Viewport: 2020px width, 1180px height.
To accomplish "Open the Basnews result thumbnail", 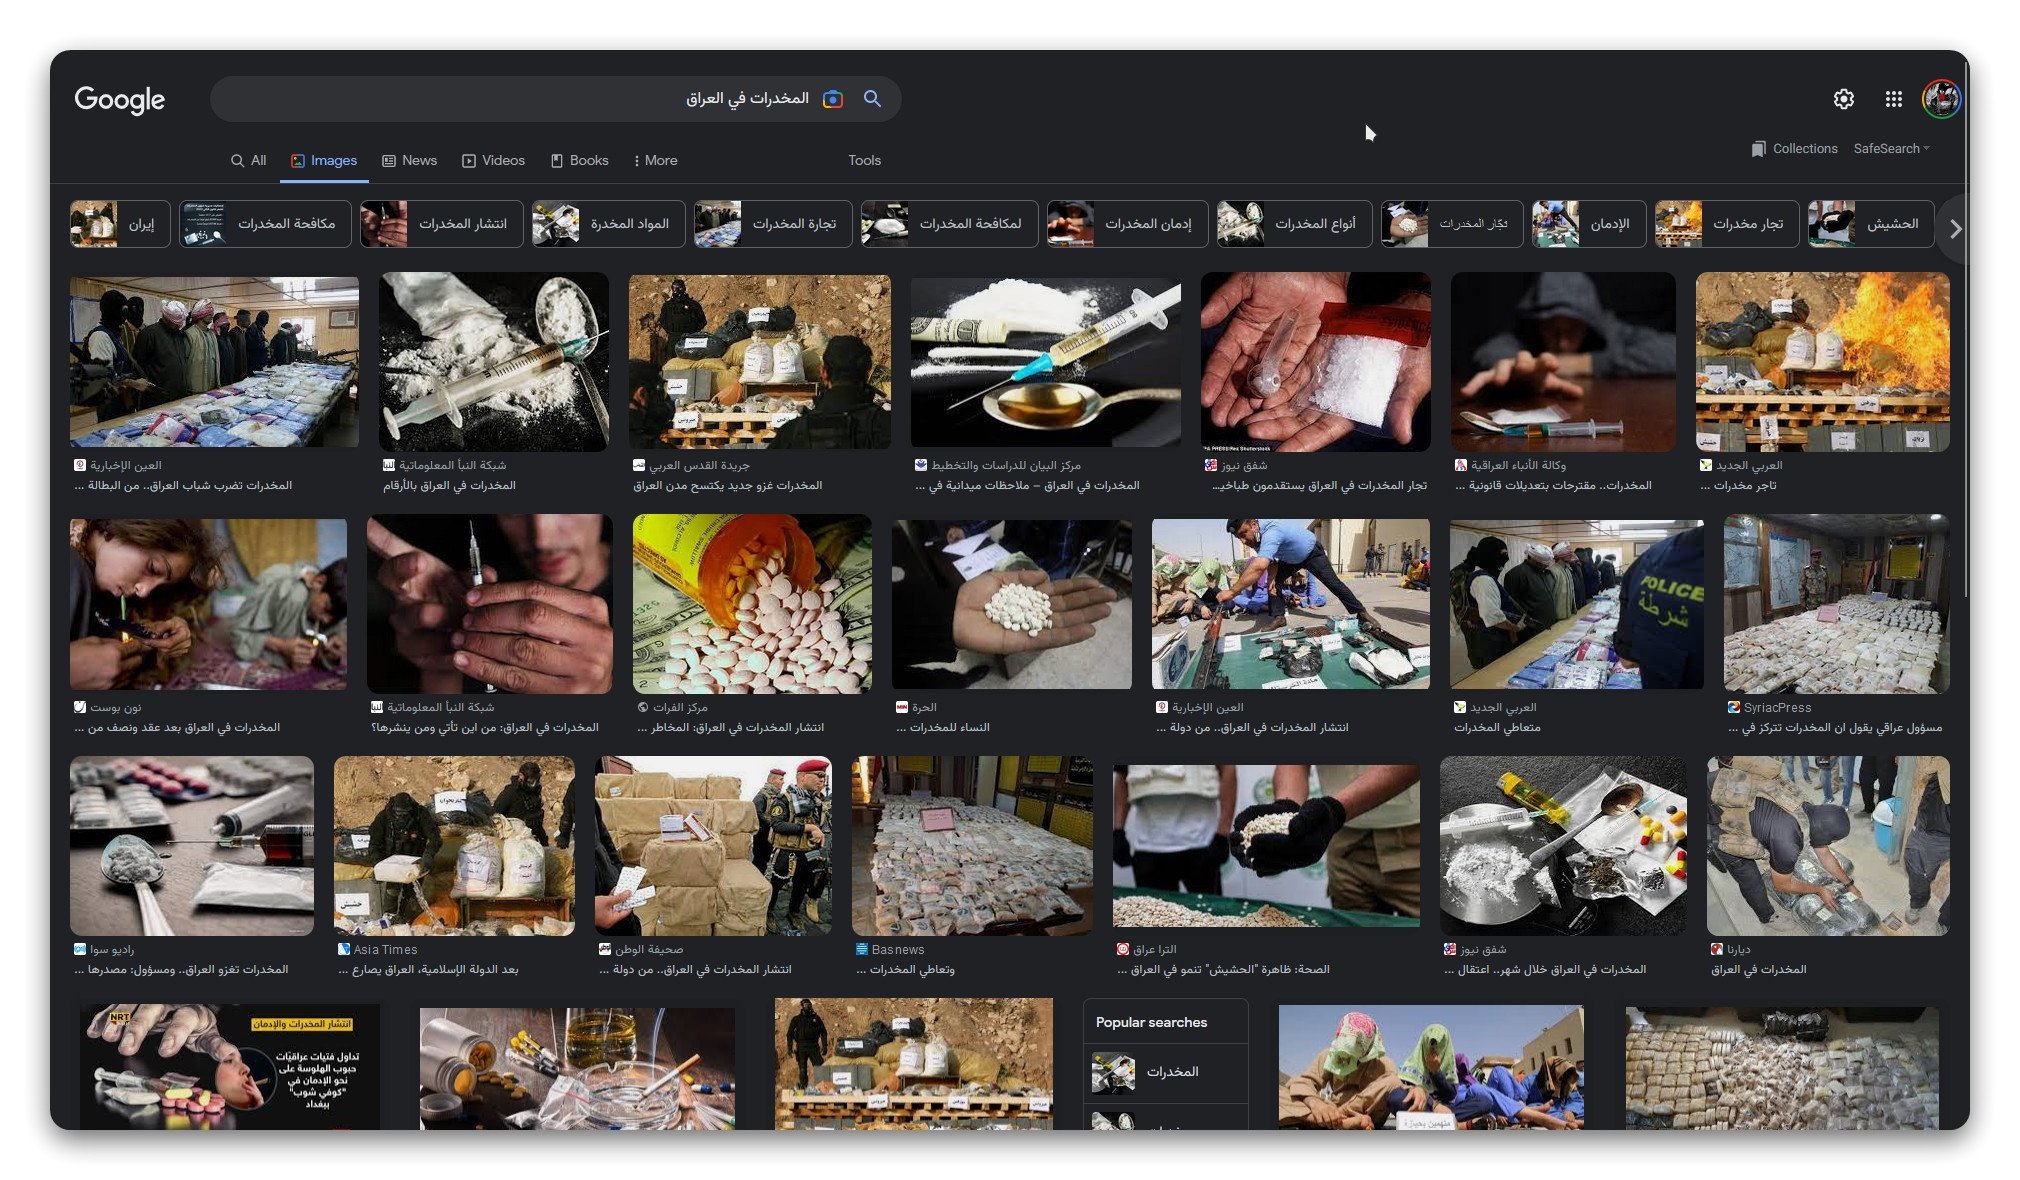I will (972, 845).
